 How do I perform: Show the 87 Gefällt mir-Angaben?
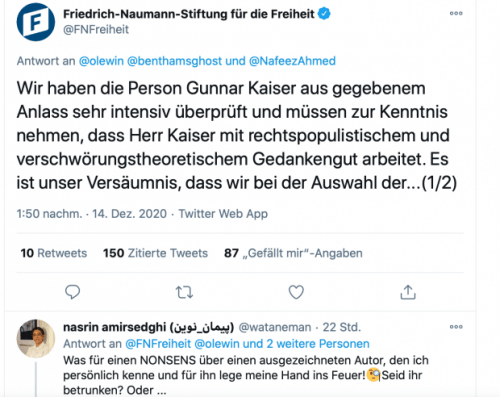pyautogui.click(x=293, y=253)
